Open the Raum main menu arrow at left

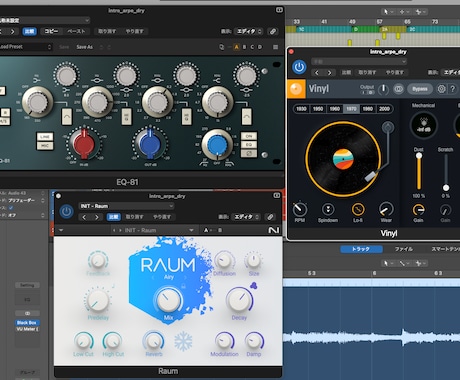pyautogui.click(x=61, y=230)
